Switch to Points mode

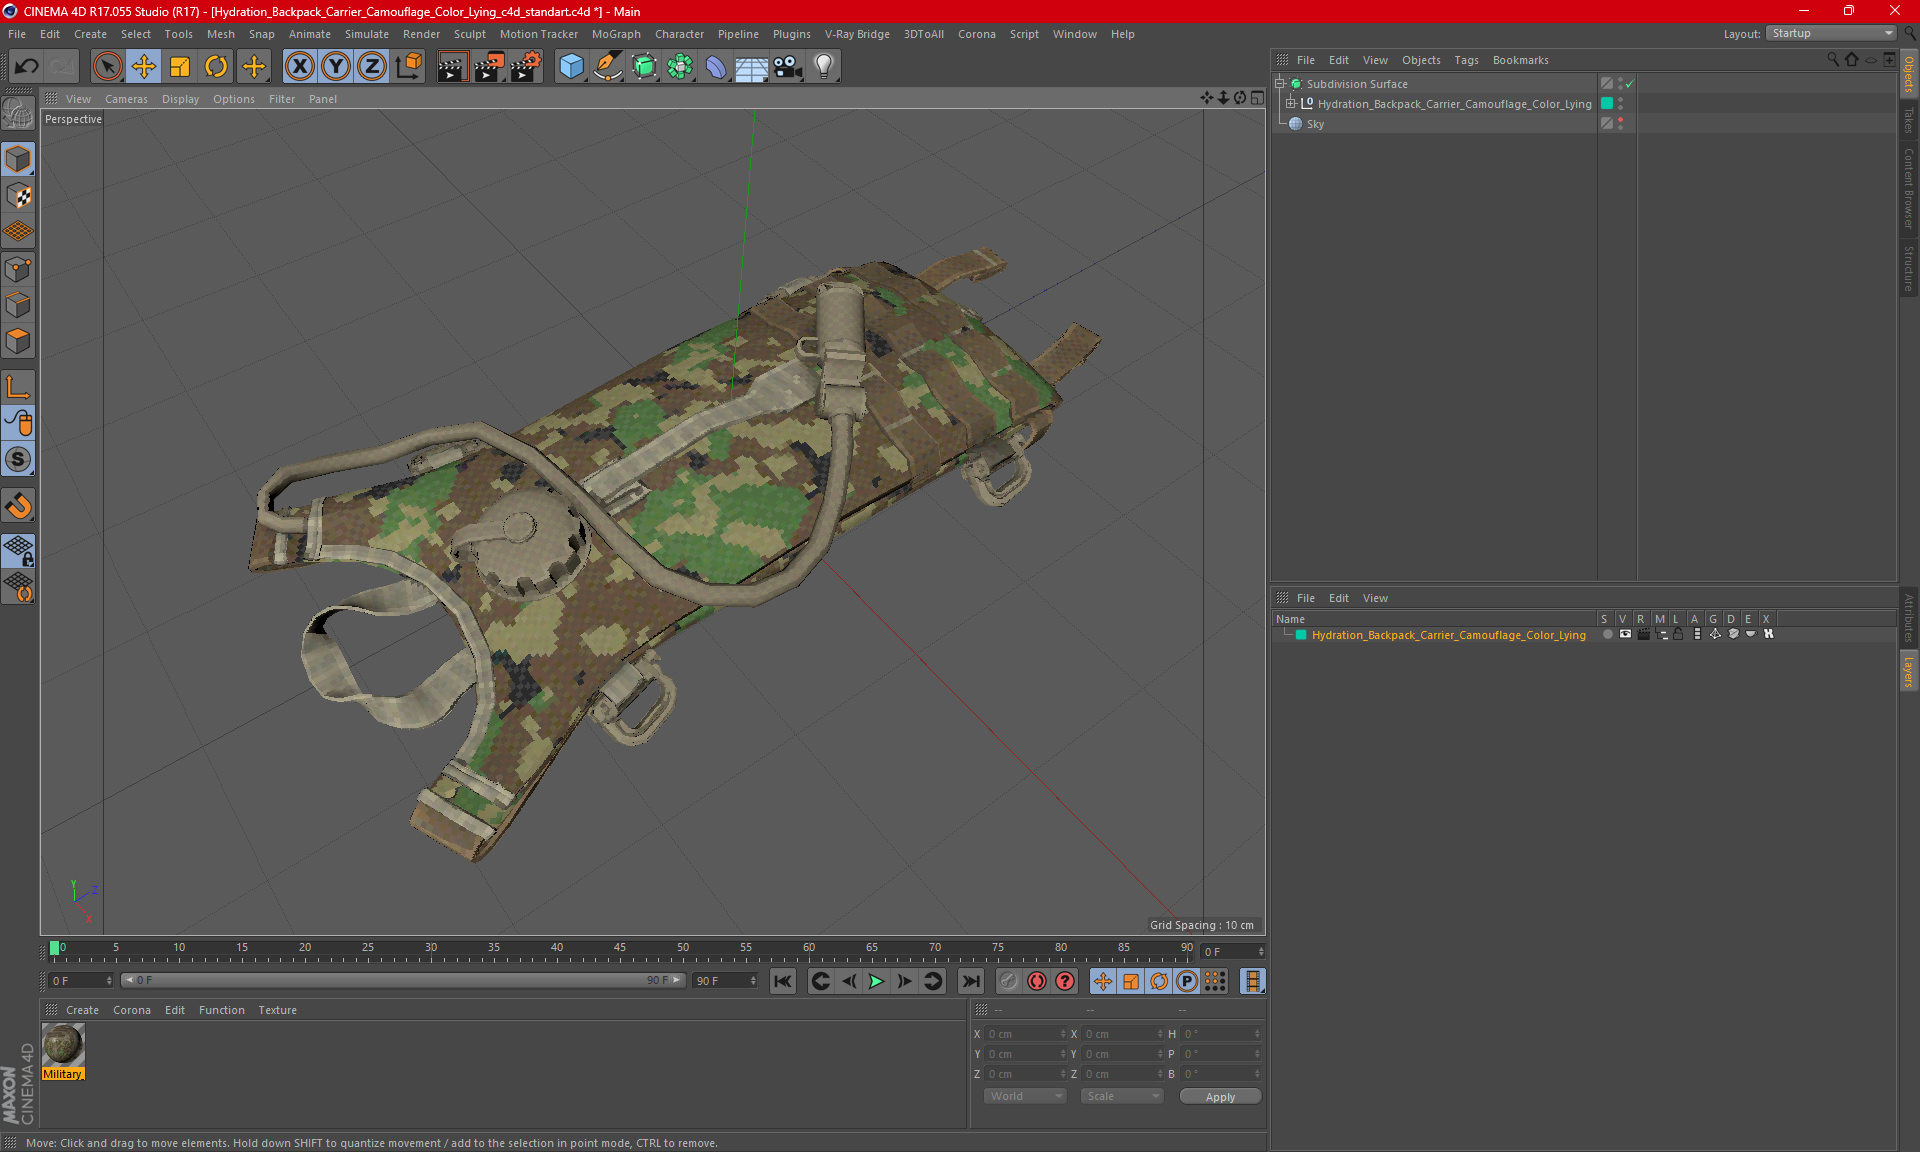coord(18,269)
